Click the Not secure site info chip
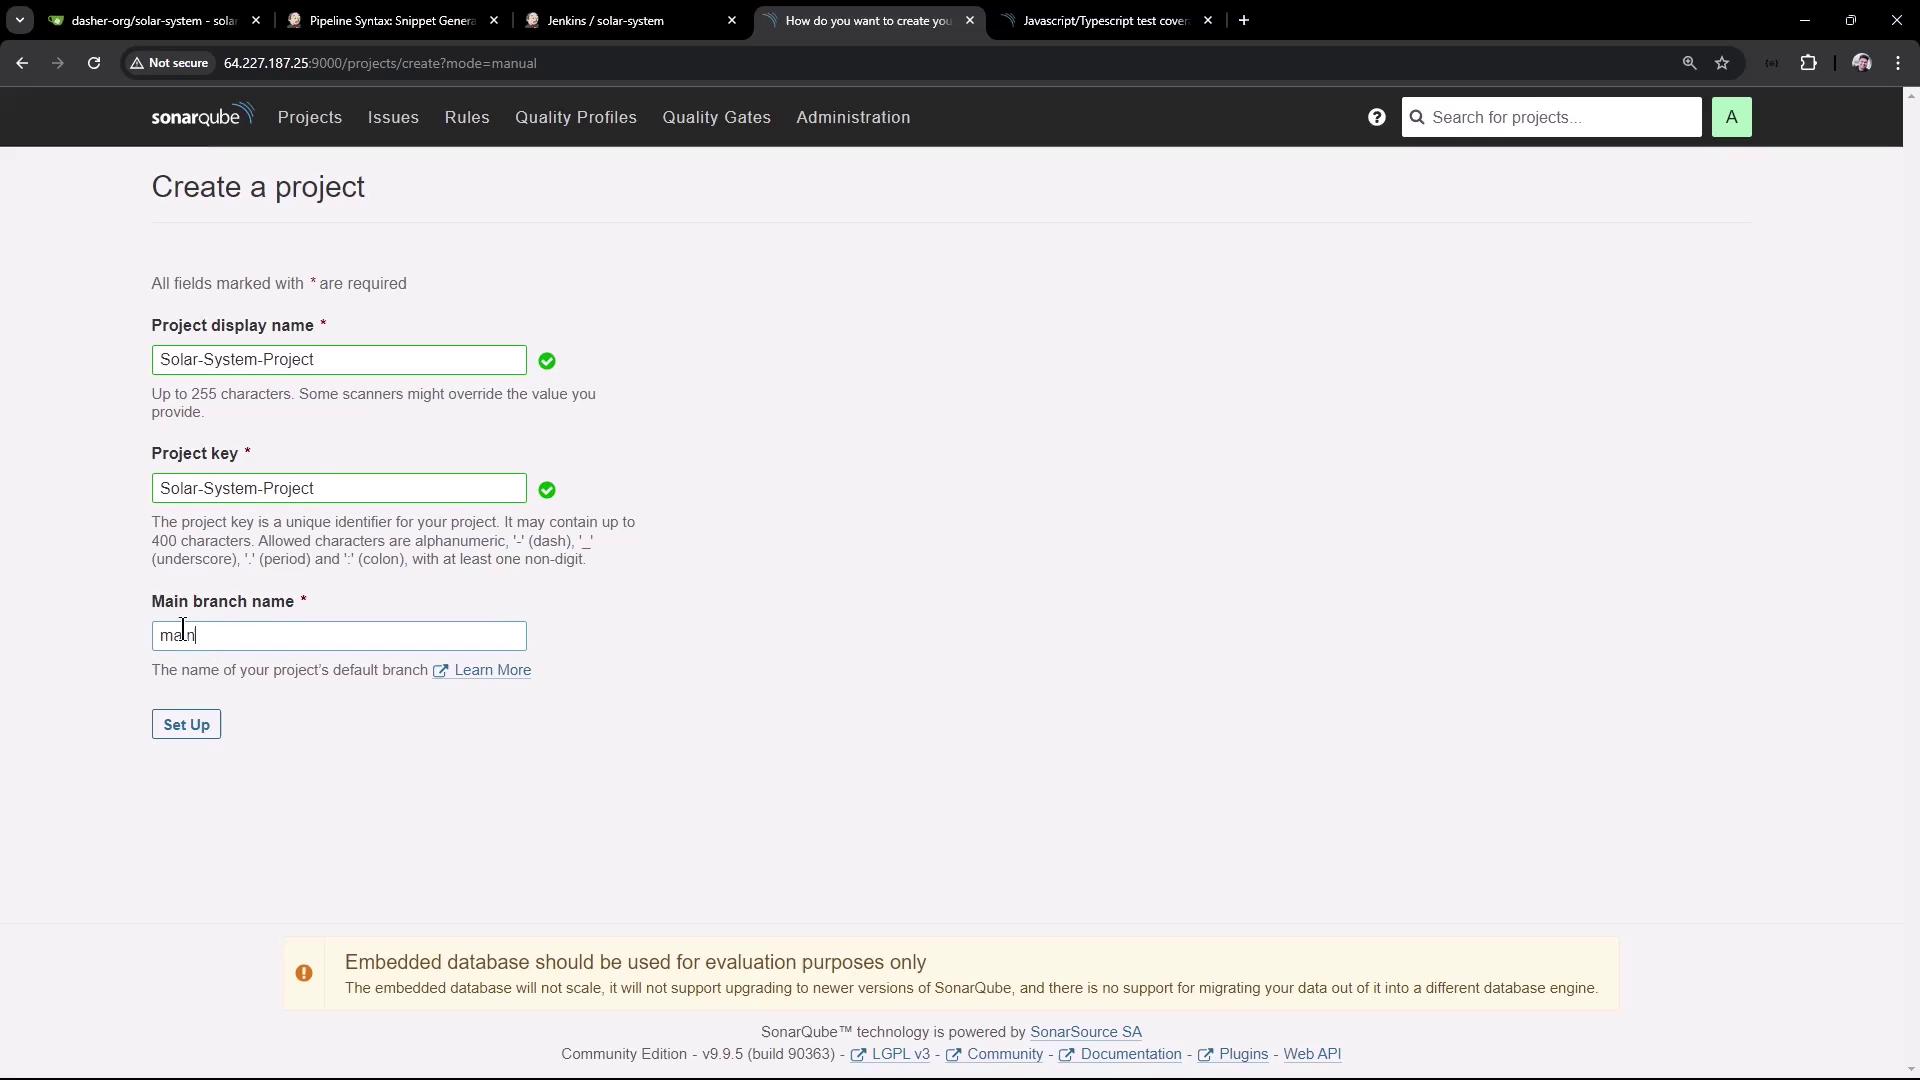The width and height of the screenshot is (1920, 1080). [169, 63]
